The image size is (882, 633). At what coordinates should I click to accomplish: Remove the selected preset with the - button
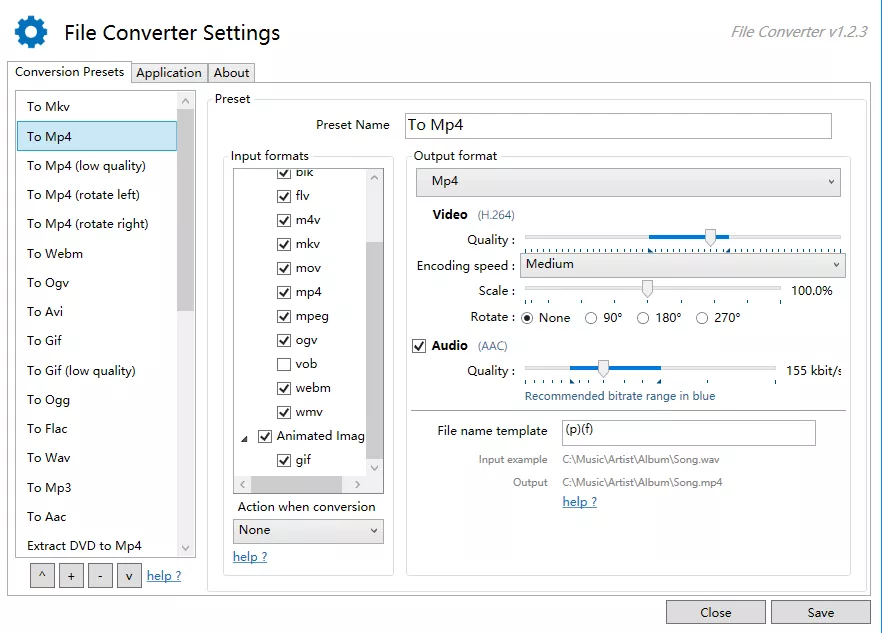[100, 576]
